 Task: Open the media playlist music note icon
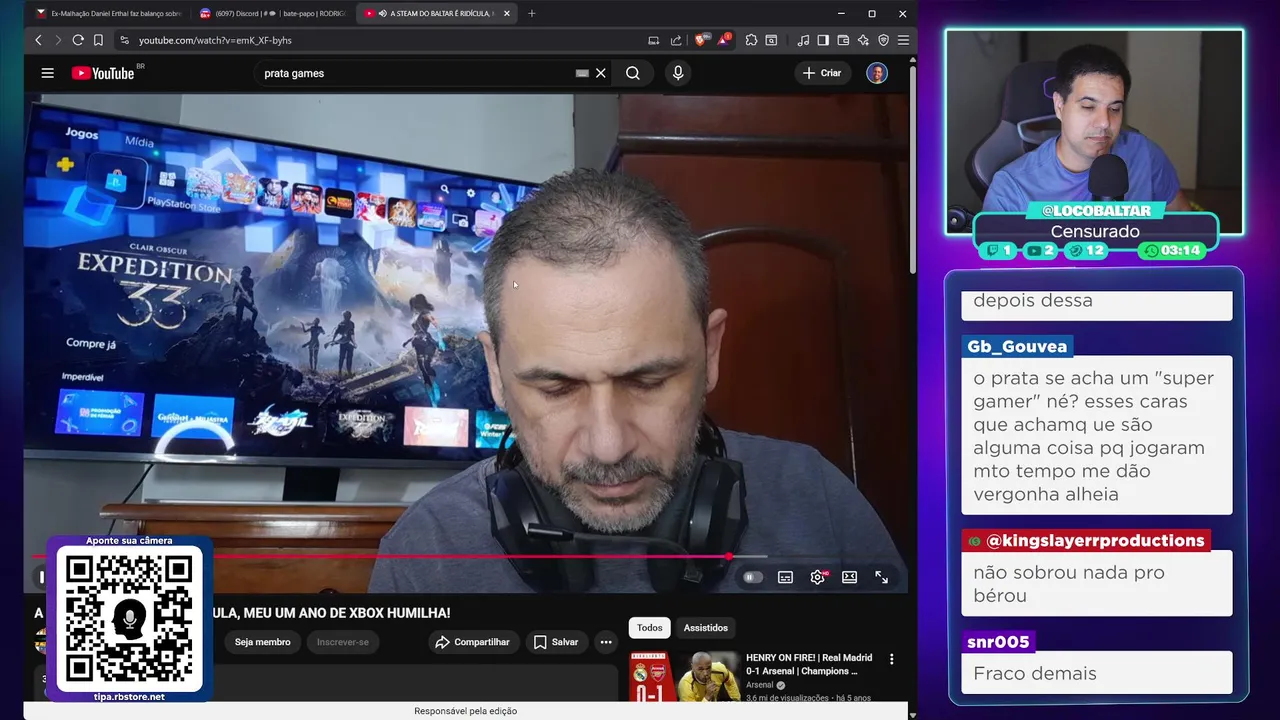(x=803, y=40)
